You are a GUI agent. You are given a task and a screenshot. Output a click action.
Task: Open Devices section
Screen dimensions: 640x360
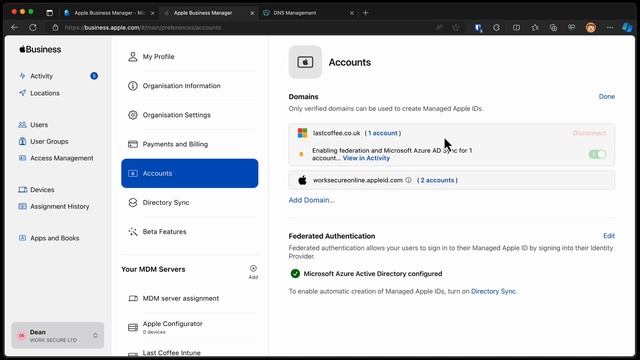point(42,190)
